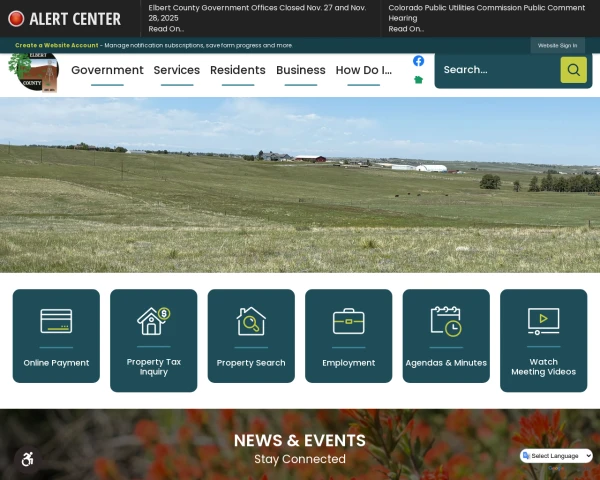Image resolution: width=600 pixels, height=480 pixels.
Task: Click the Website Sign In button
Action: click(557, 45)
